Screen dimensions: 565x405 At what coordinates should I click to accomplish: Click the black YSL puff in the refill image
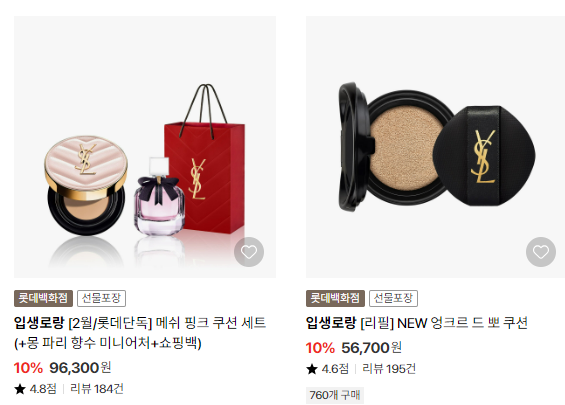(x=484, y=156)
